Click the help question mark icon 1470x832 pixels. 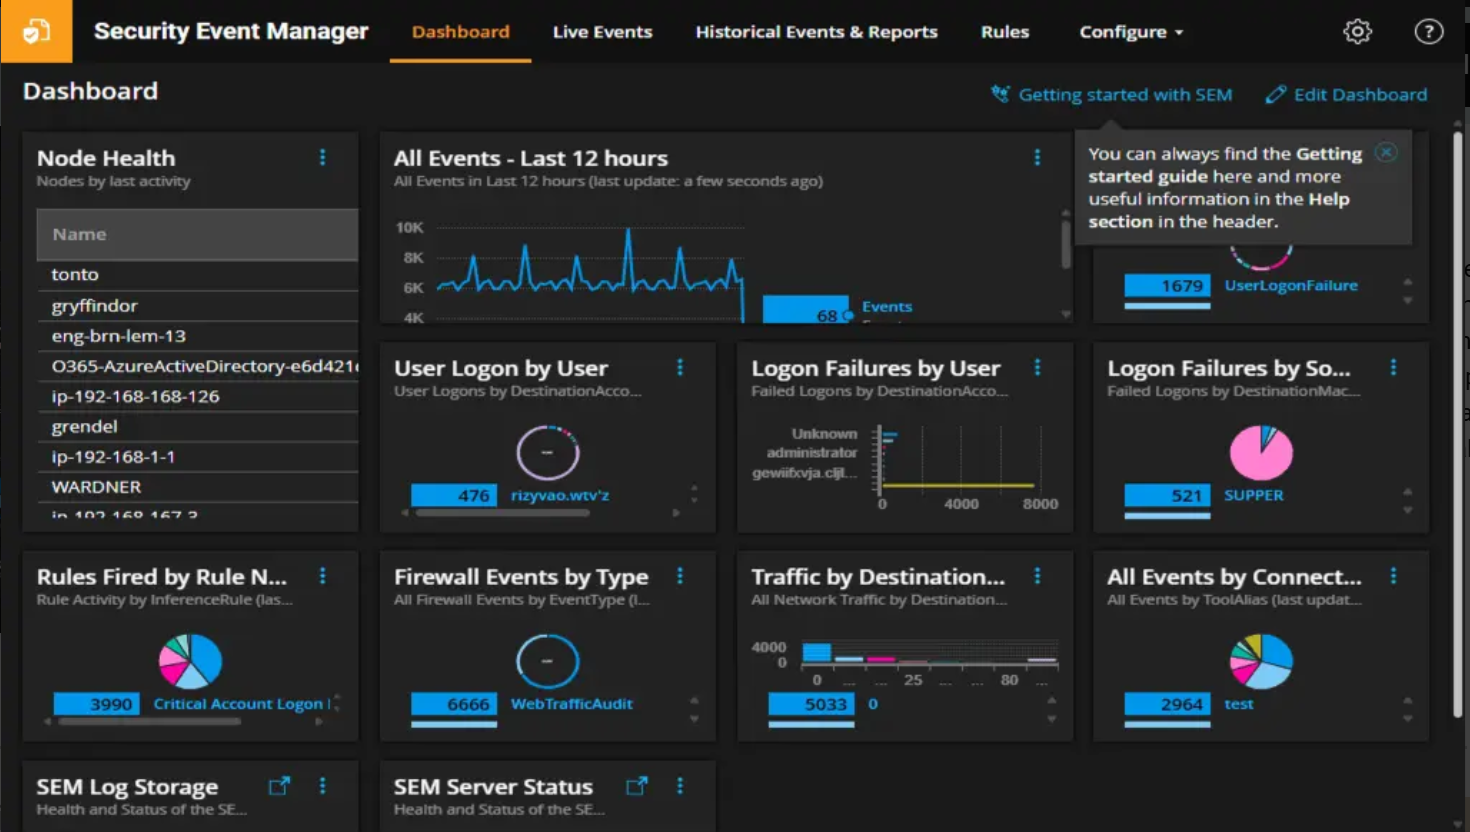pyautogui.click(x=1428, y=32)
